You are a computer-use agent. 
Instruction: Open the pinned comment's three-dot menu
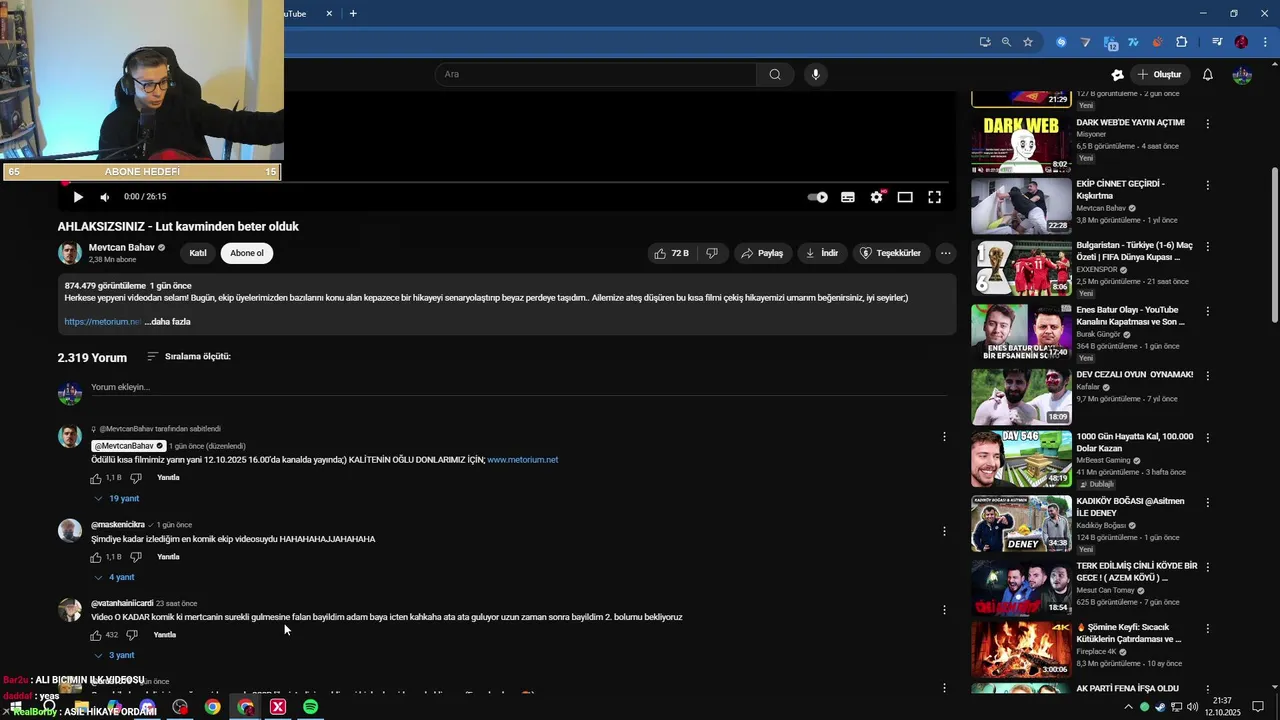tap(944, 436)
